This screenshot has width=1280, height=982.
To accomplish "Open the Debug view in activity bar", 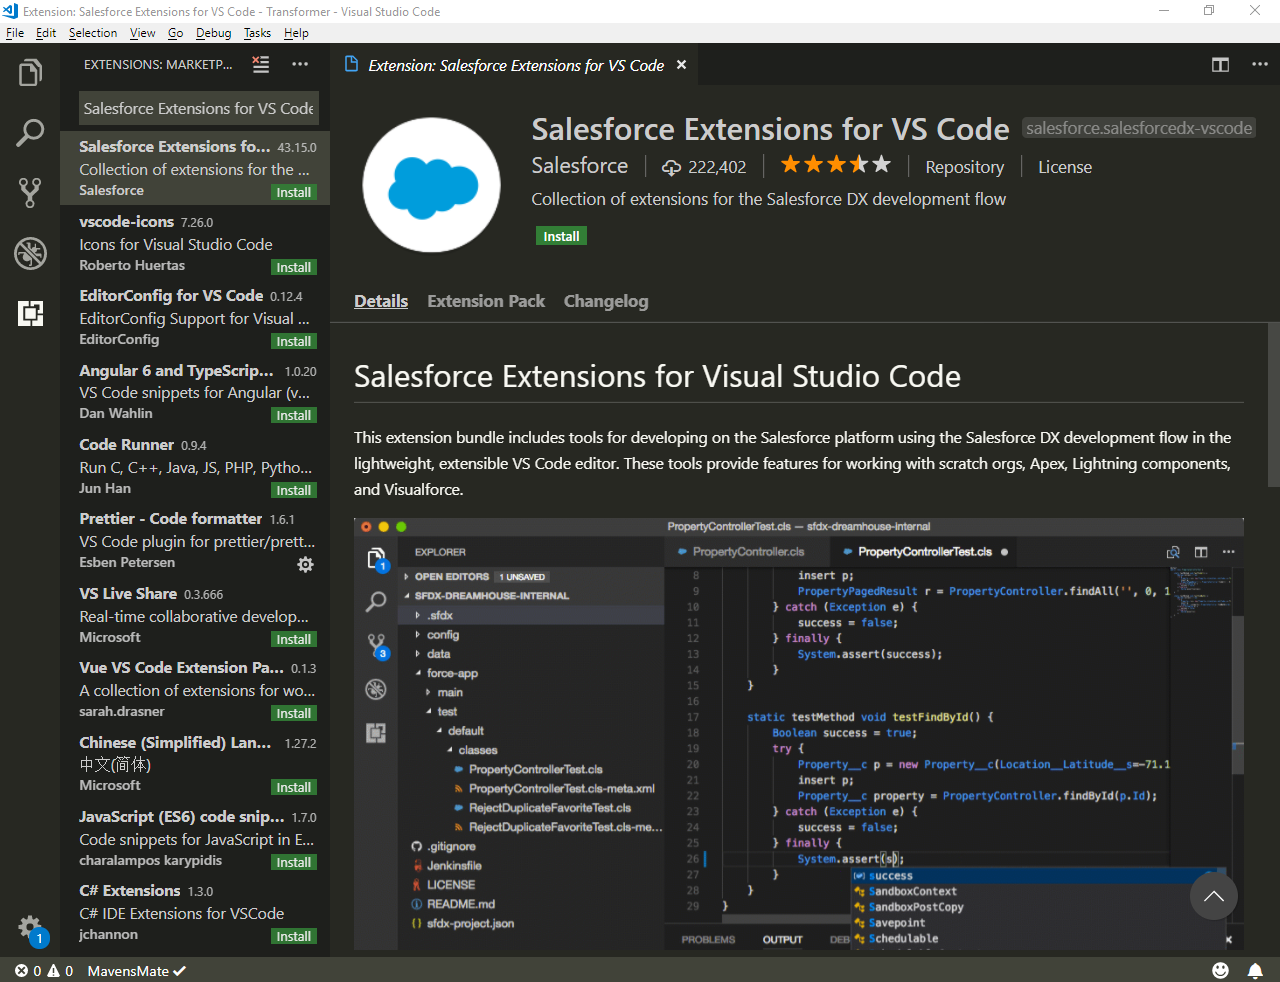I will (30, 253).
